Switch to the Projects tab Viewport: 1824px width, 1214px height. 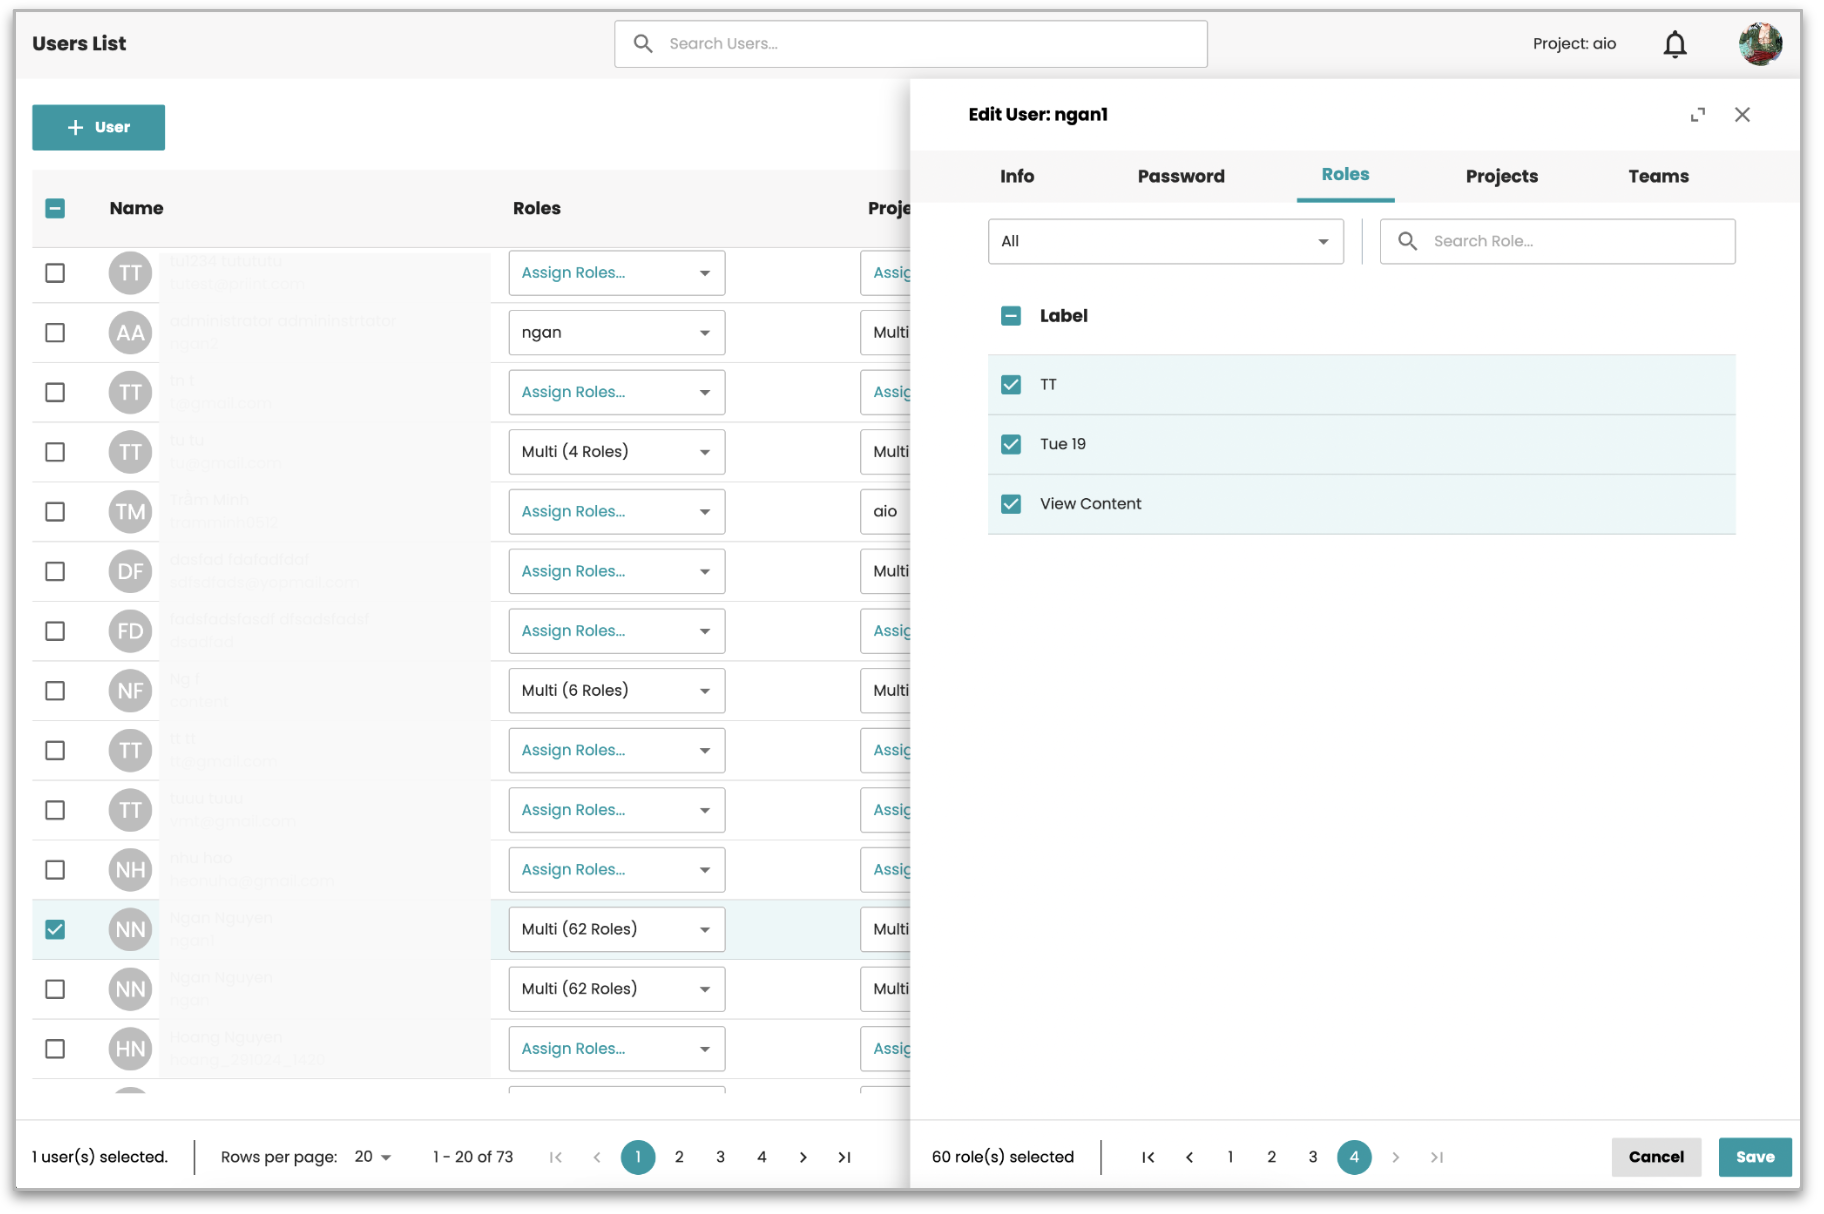click(1501, 176)
